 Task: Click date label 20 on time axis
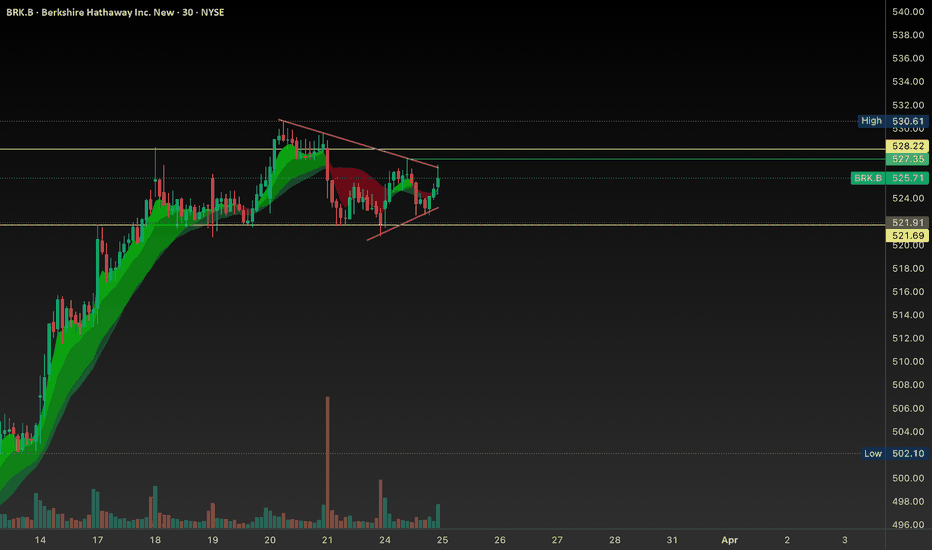[270, 540]
